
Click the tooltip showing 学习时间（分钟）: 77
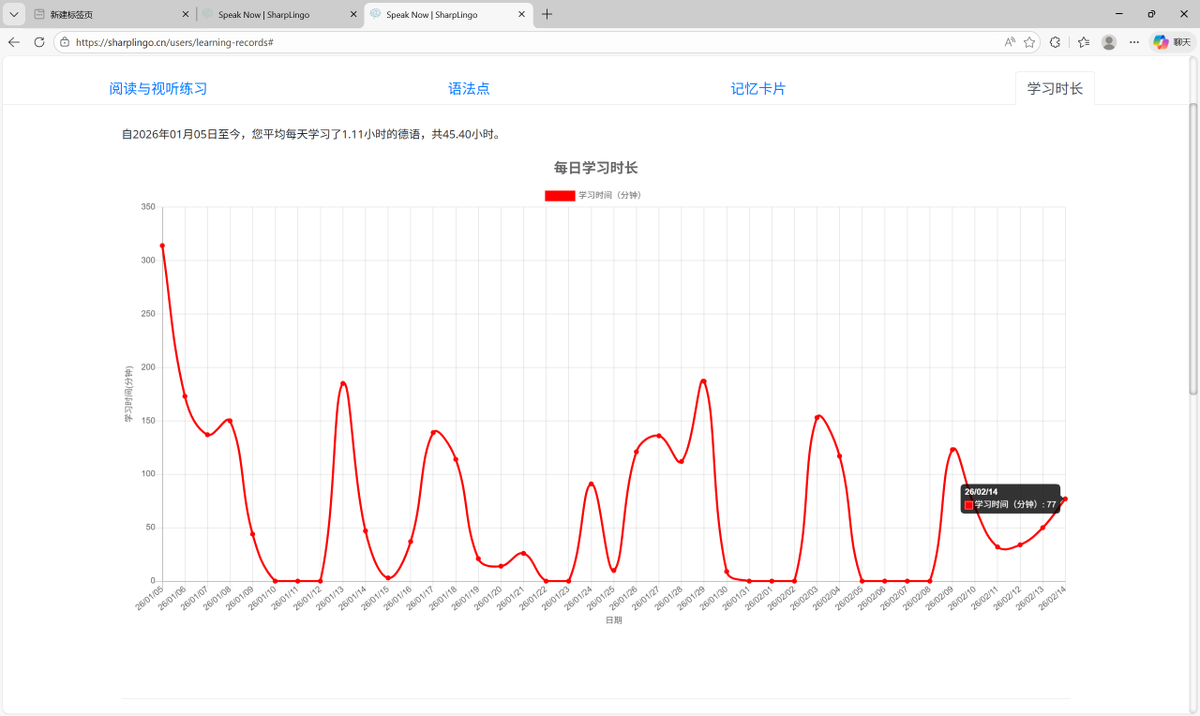(x=1010, y=498)
